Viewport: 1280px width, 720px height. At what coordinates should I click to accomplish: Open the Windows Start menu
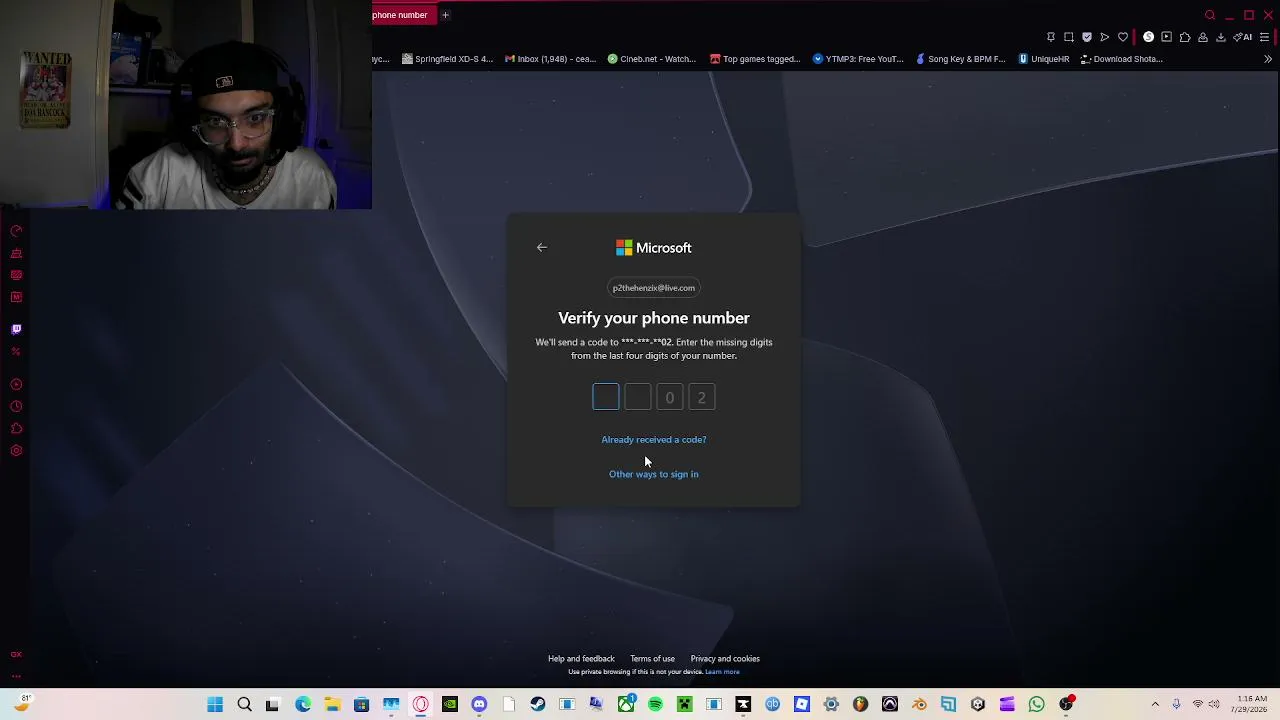click(x=215, y=705)
